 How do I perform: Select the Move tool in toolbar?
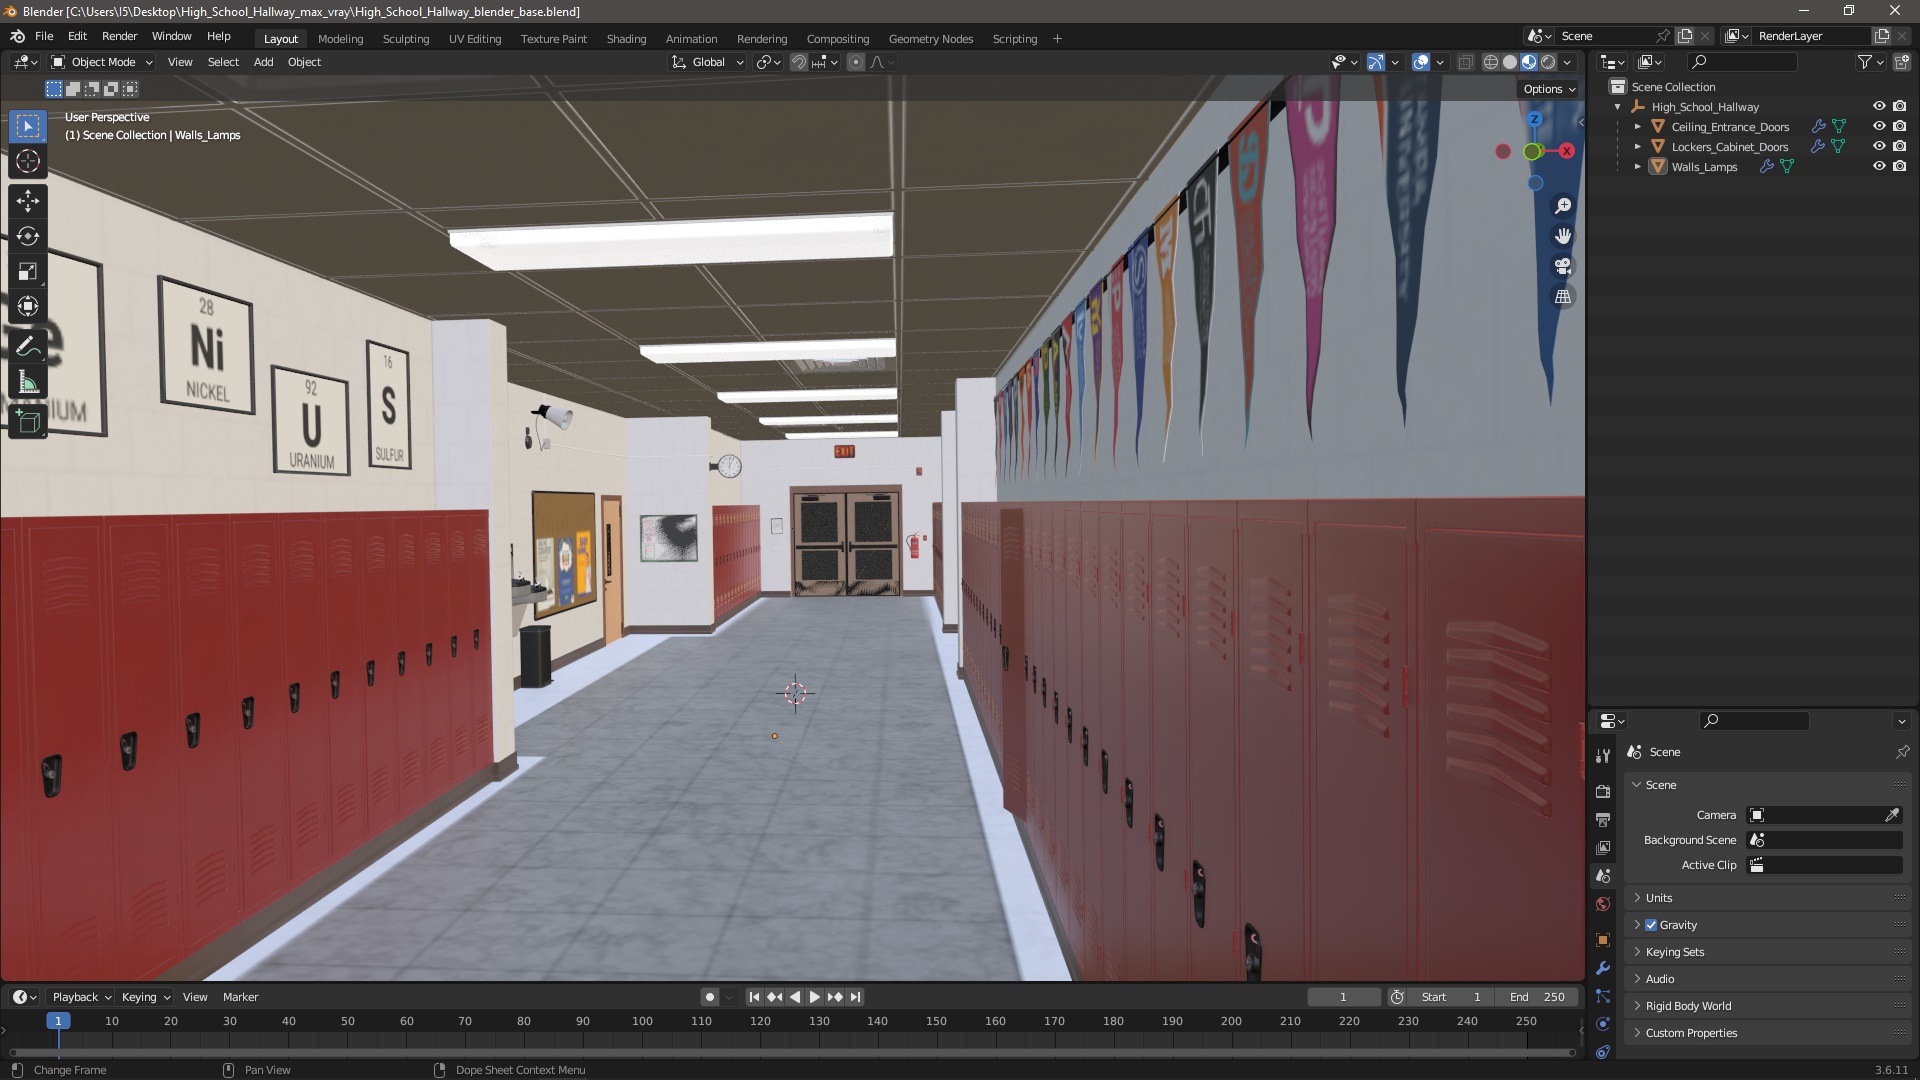point(28,200)
